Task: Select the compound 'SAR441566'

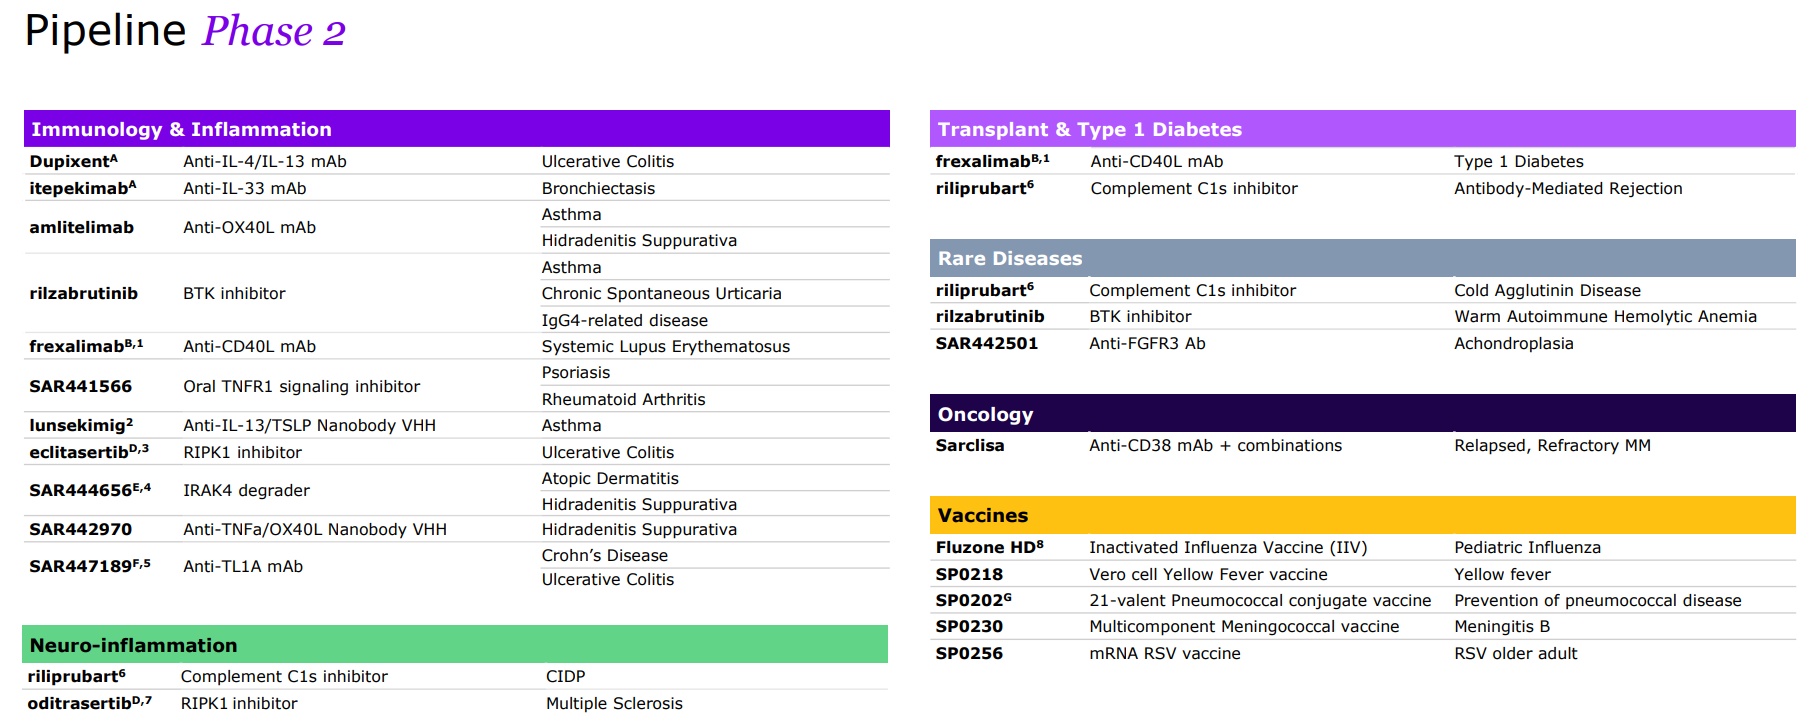Action: 81,386
